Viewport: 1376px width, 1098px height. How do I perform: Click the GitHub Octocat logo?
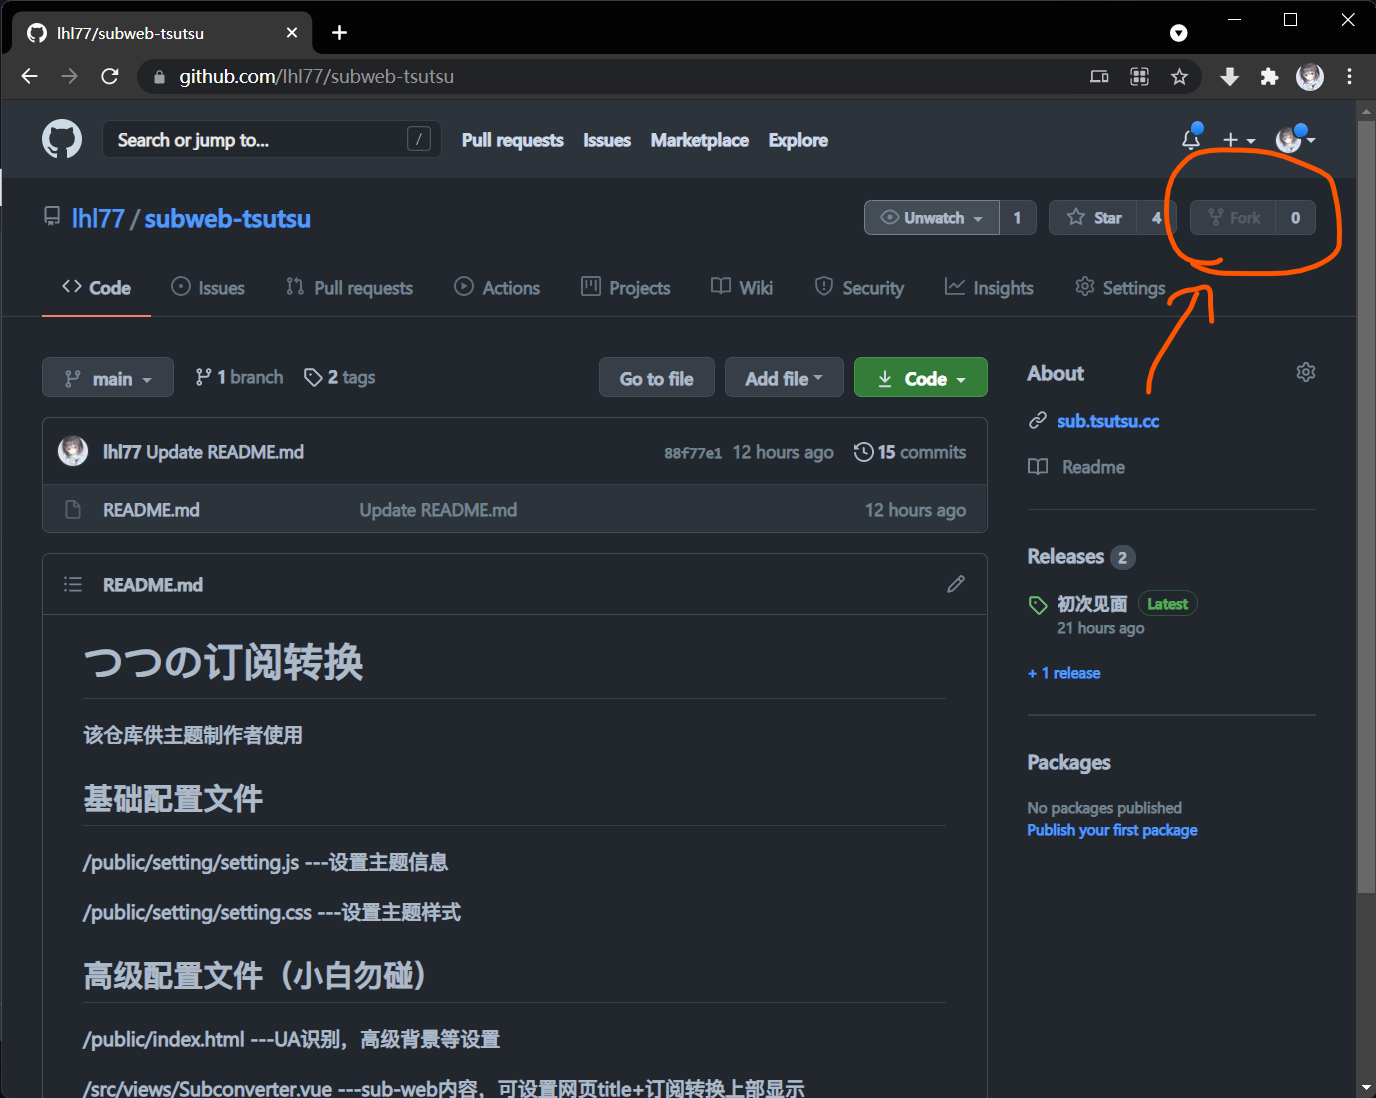tap(62, 139)
